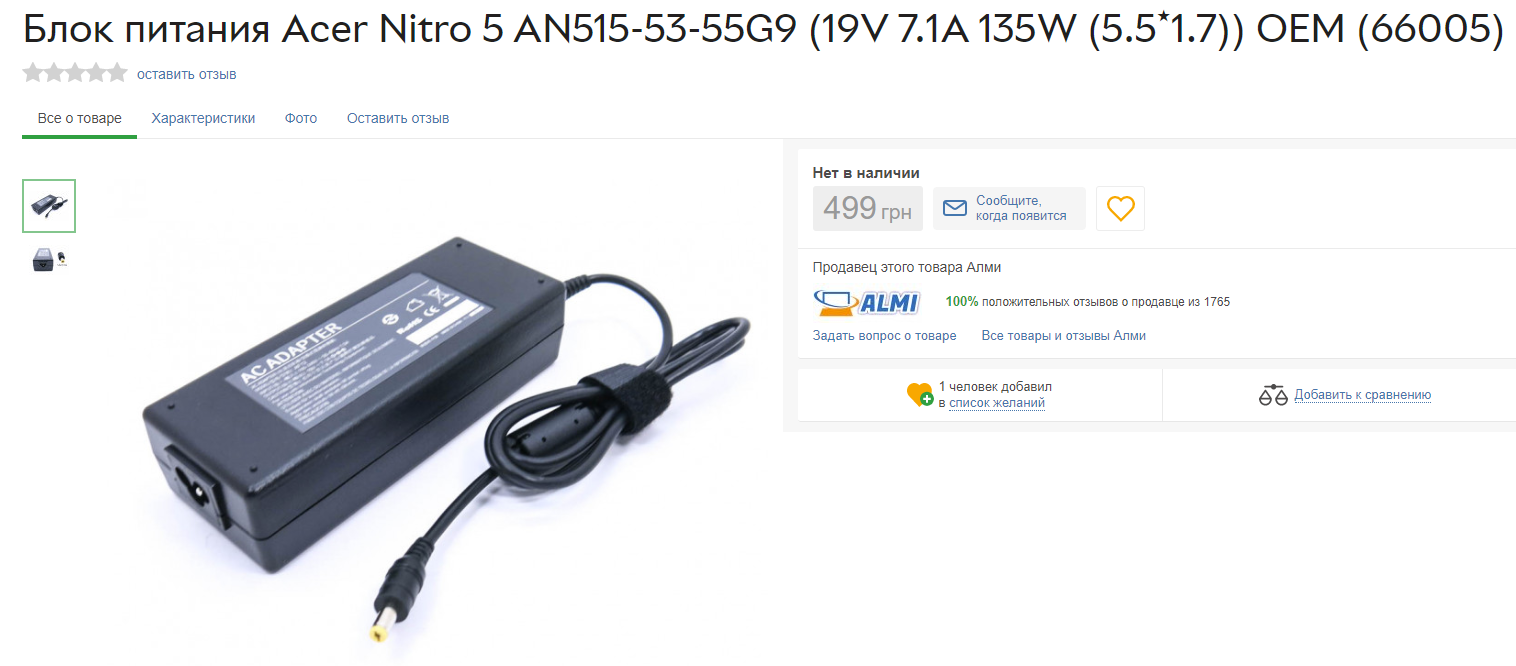The image size is (1516, 666).
Task: Click the orange heart with plus icon
Action: [x=919, y=395]
